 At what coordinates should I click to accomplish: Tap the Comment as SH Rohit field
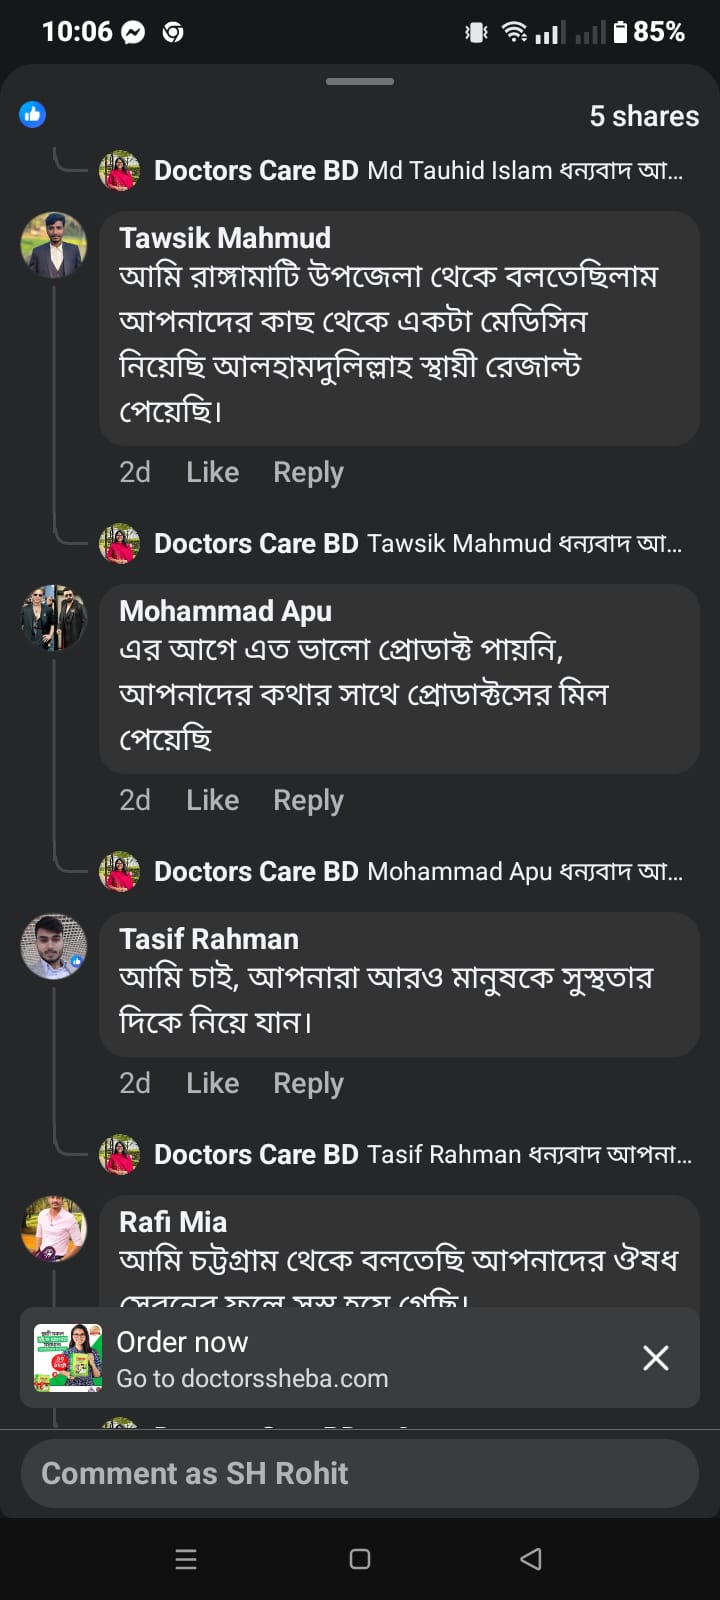point(360,1474)
